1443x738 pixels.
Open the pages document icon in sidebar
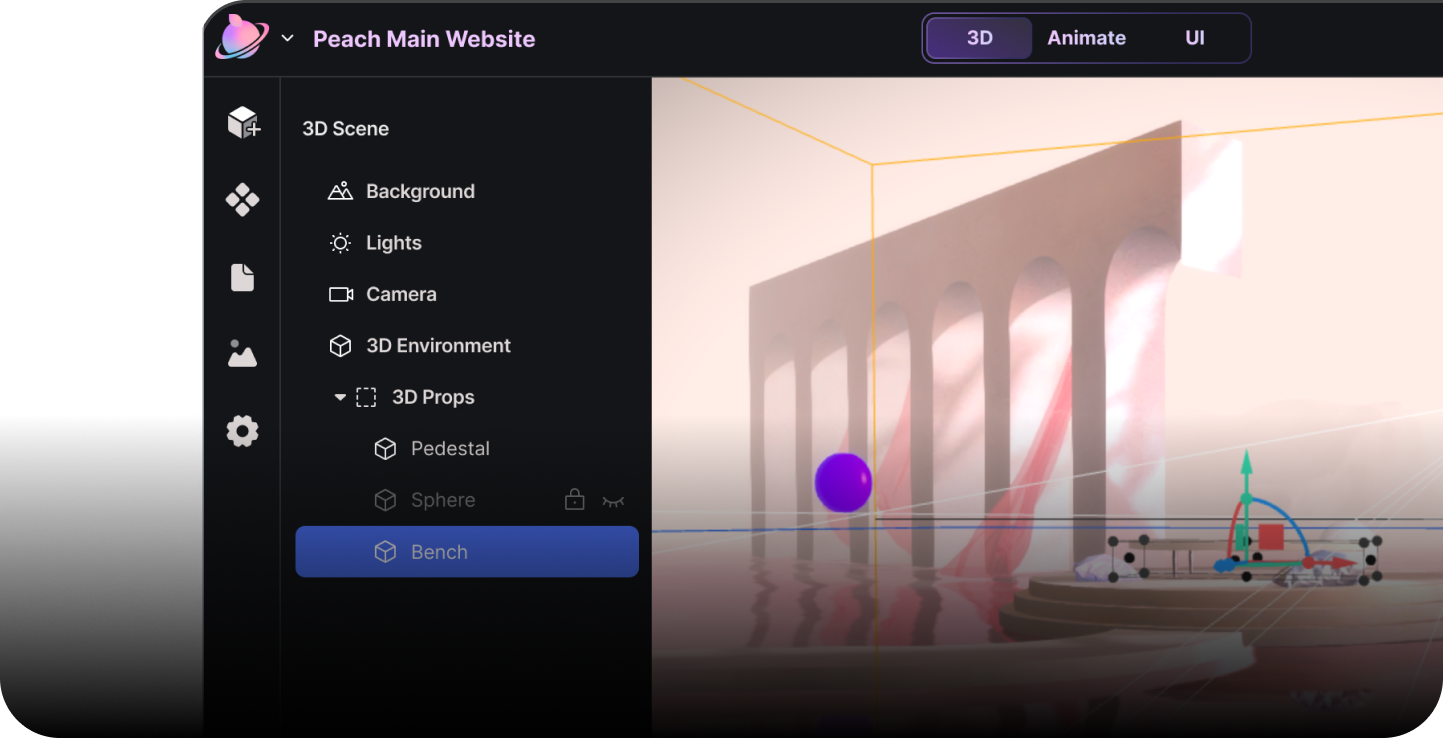pos(242,277)
